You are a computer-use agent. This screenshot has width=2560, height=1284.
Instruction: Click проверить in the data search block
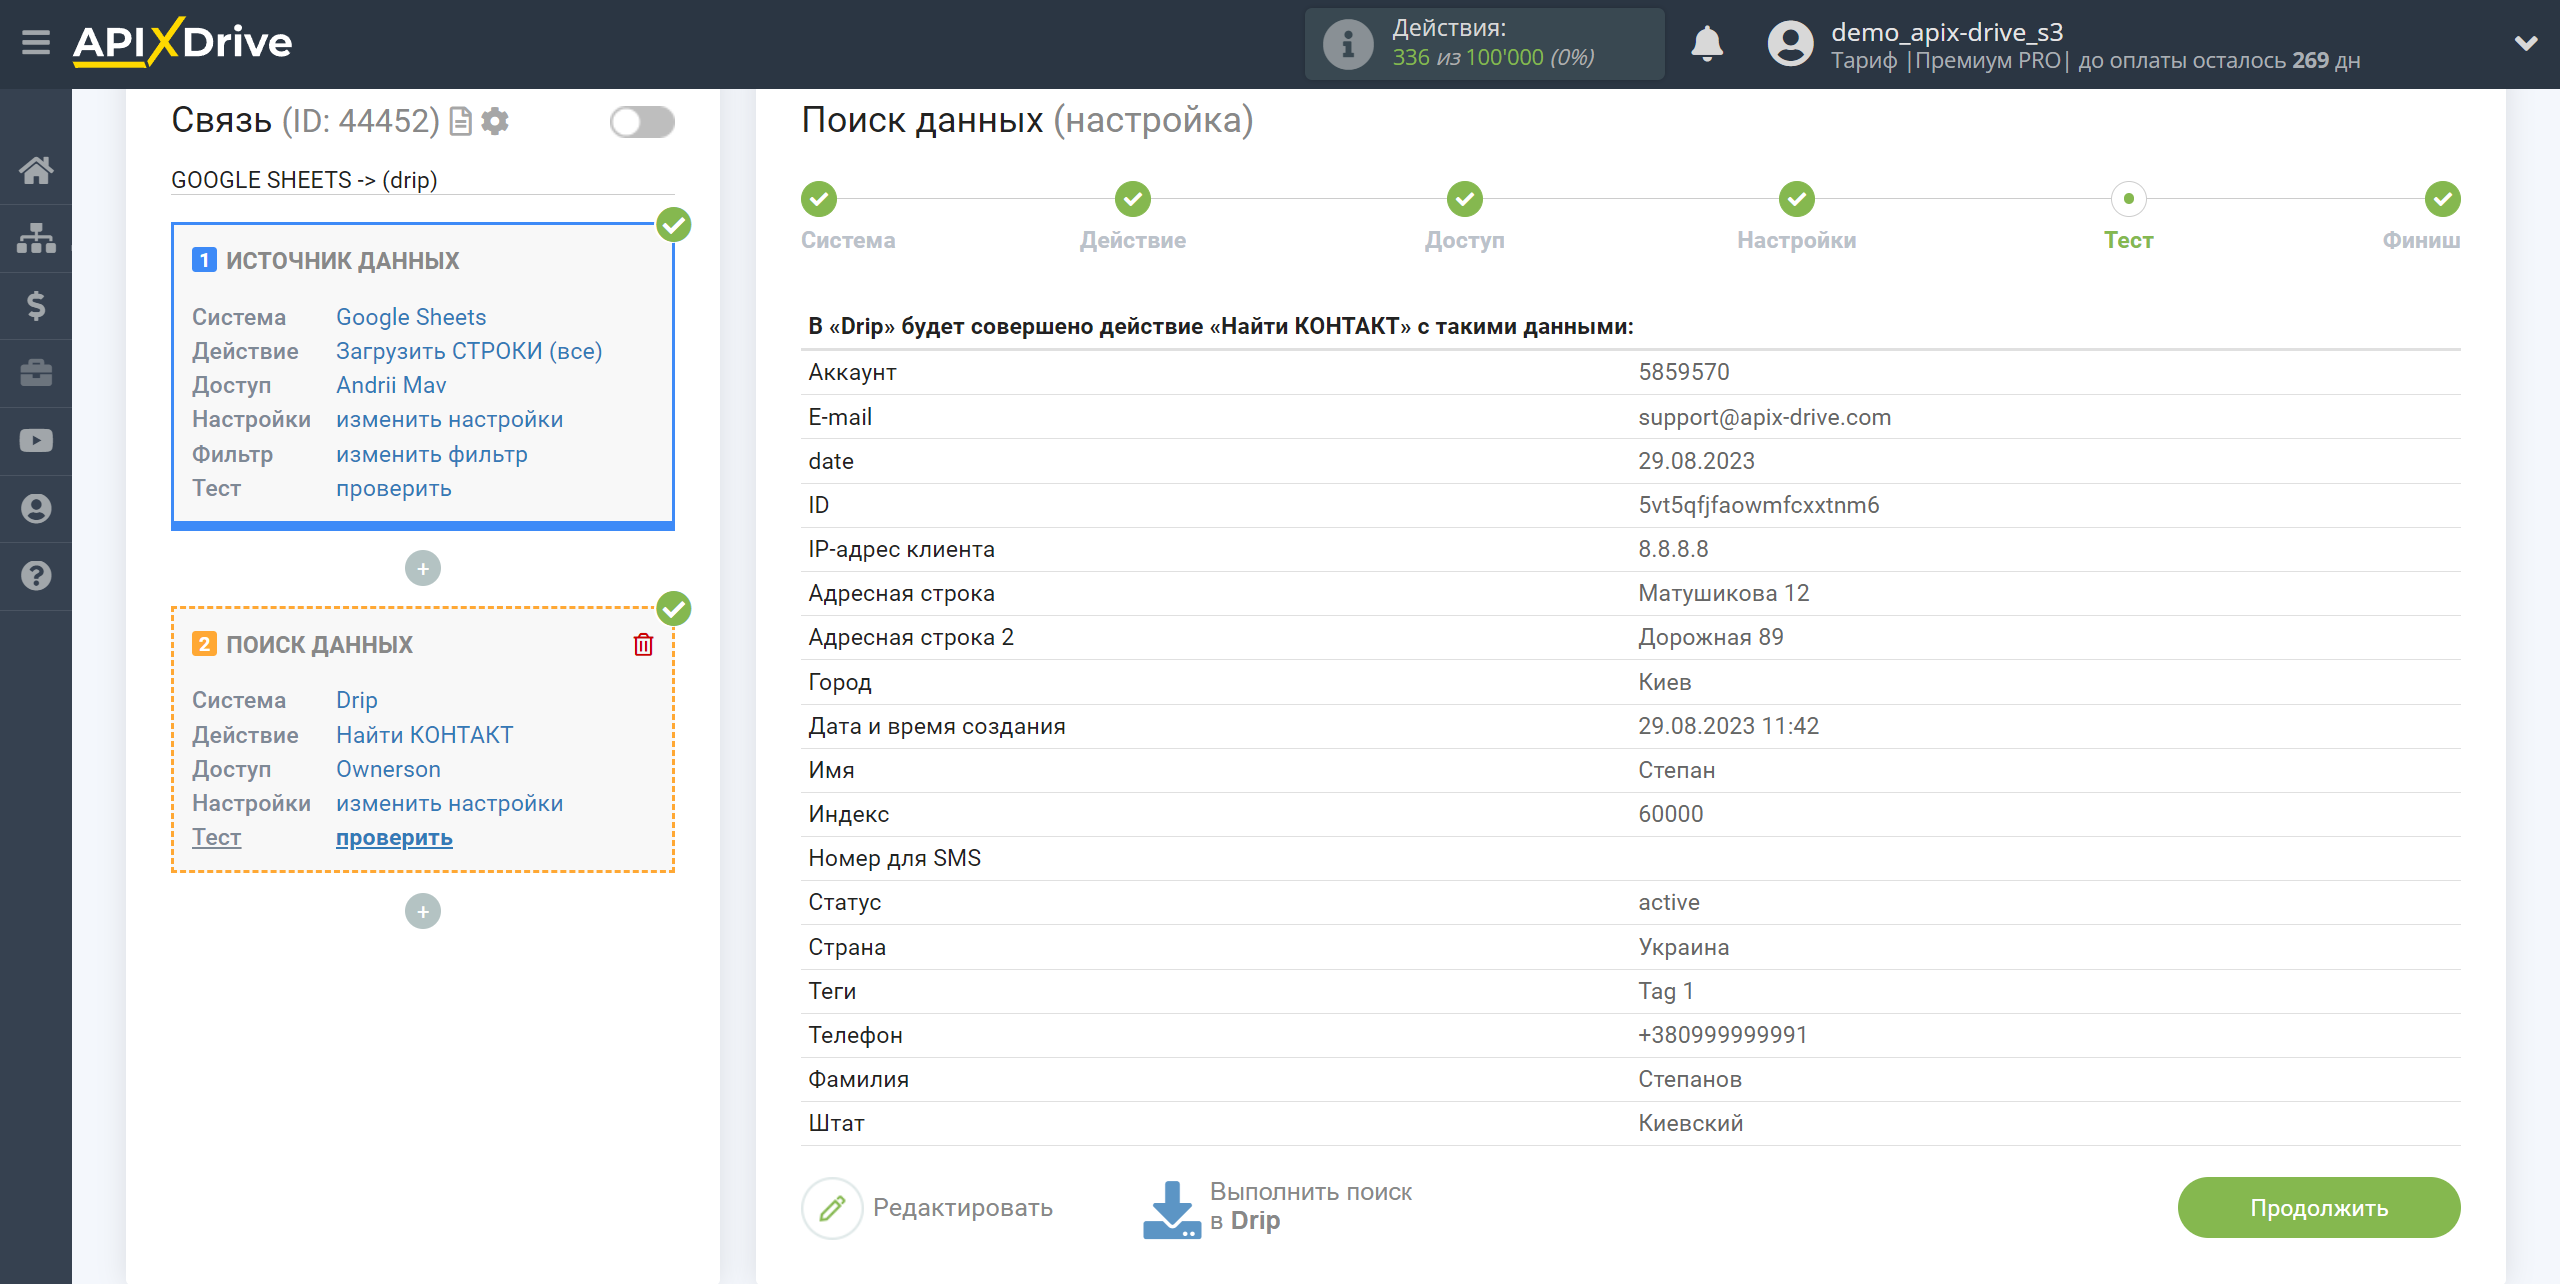pos(394,837)
